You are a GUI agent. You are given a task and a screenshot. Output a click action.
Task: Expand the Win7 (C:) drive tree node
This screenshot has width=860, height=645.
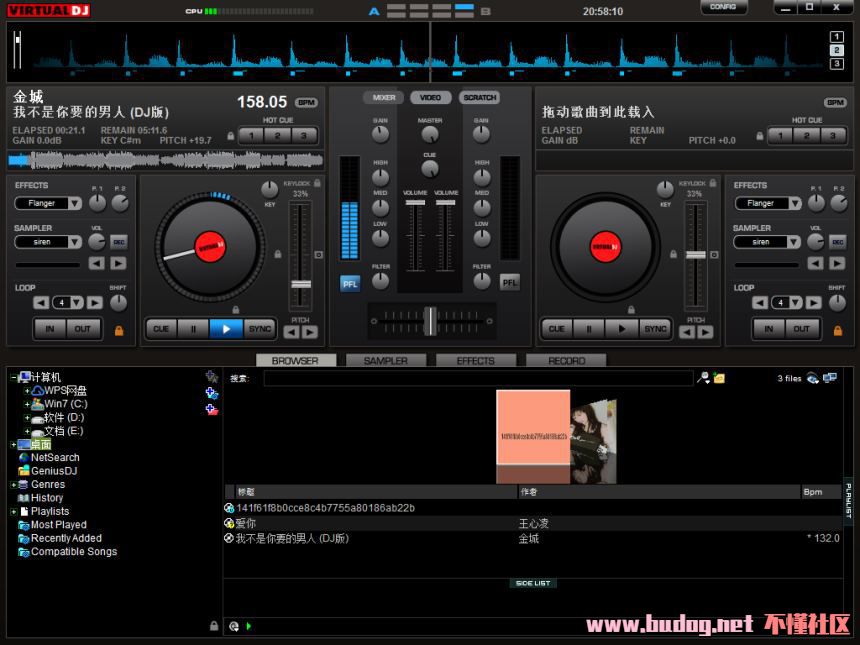click(27, 404)
